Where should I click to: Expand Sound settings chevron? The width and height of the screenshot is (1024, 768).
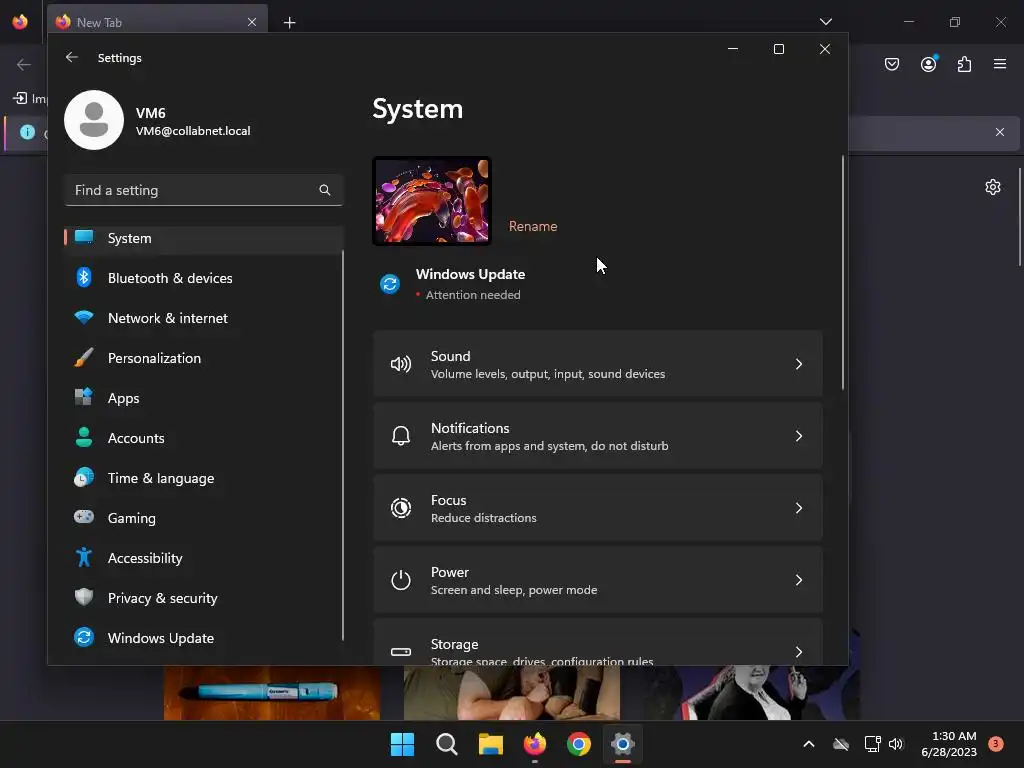[799, 364]
